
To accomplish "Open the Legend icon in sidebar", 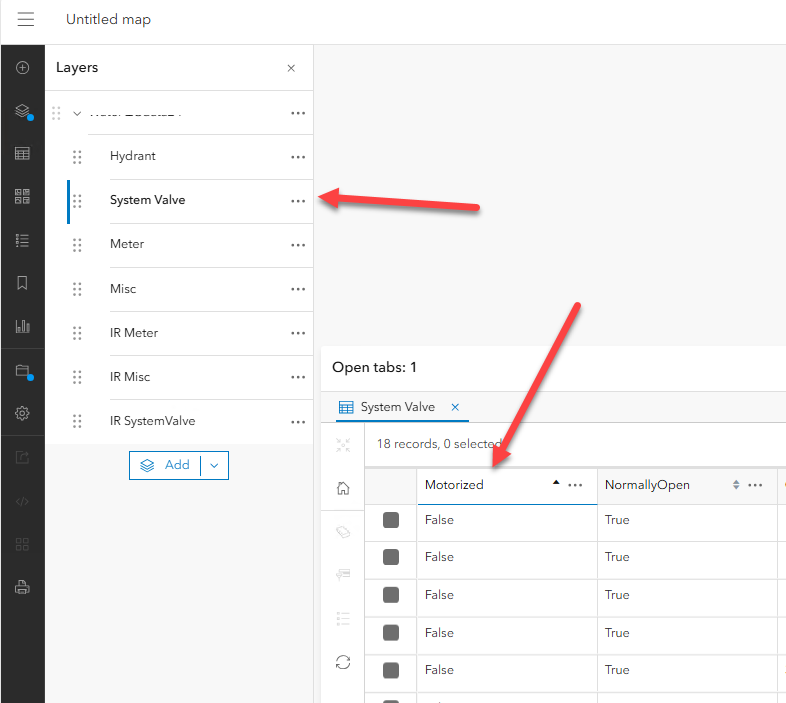I will point(22,240).
